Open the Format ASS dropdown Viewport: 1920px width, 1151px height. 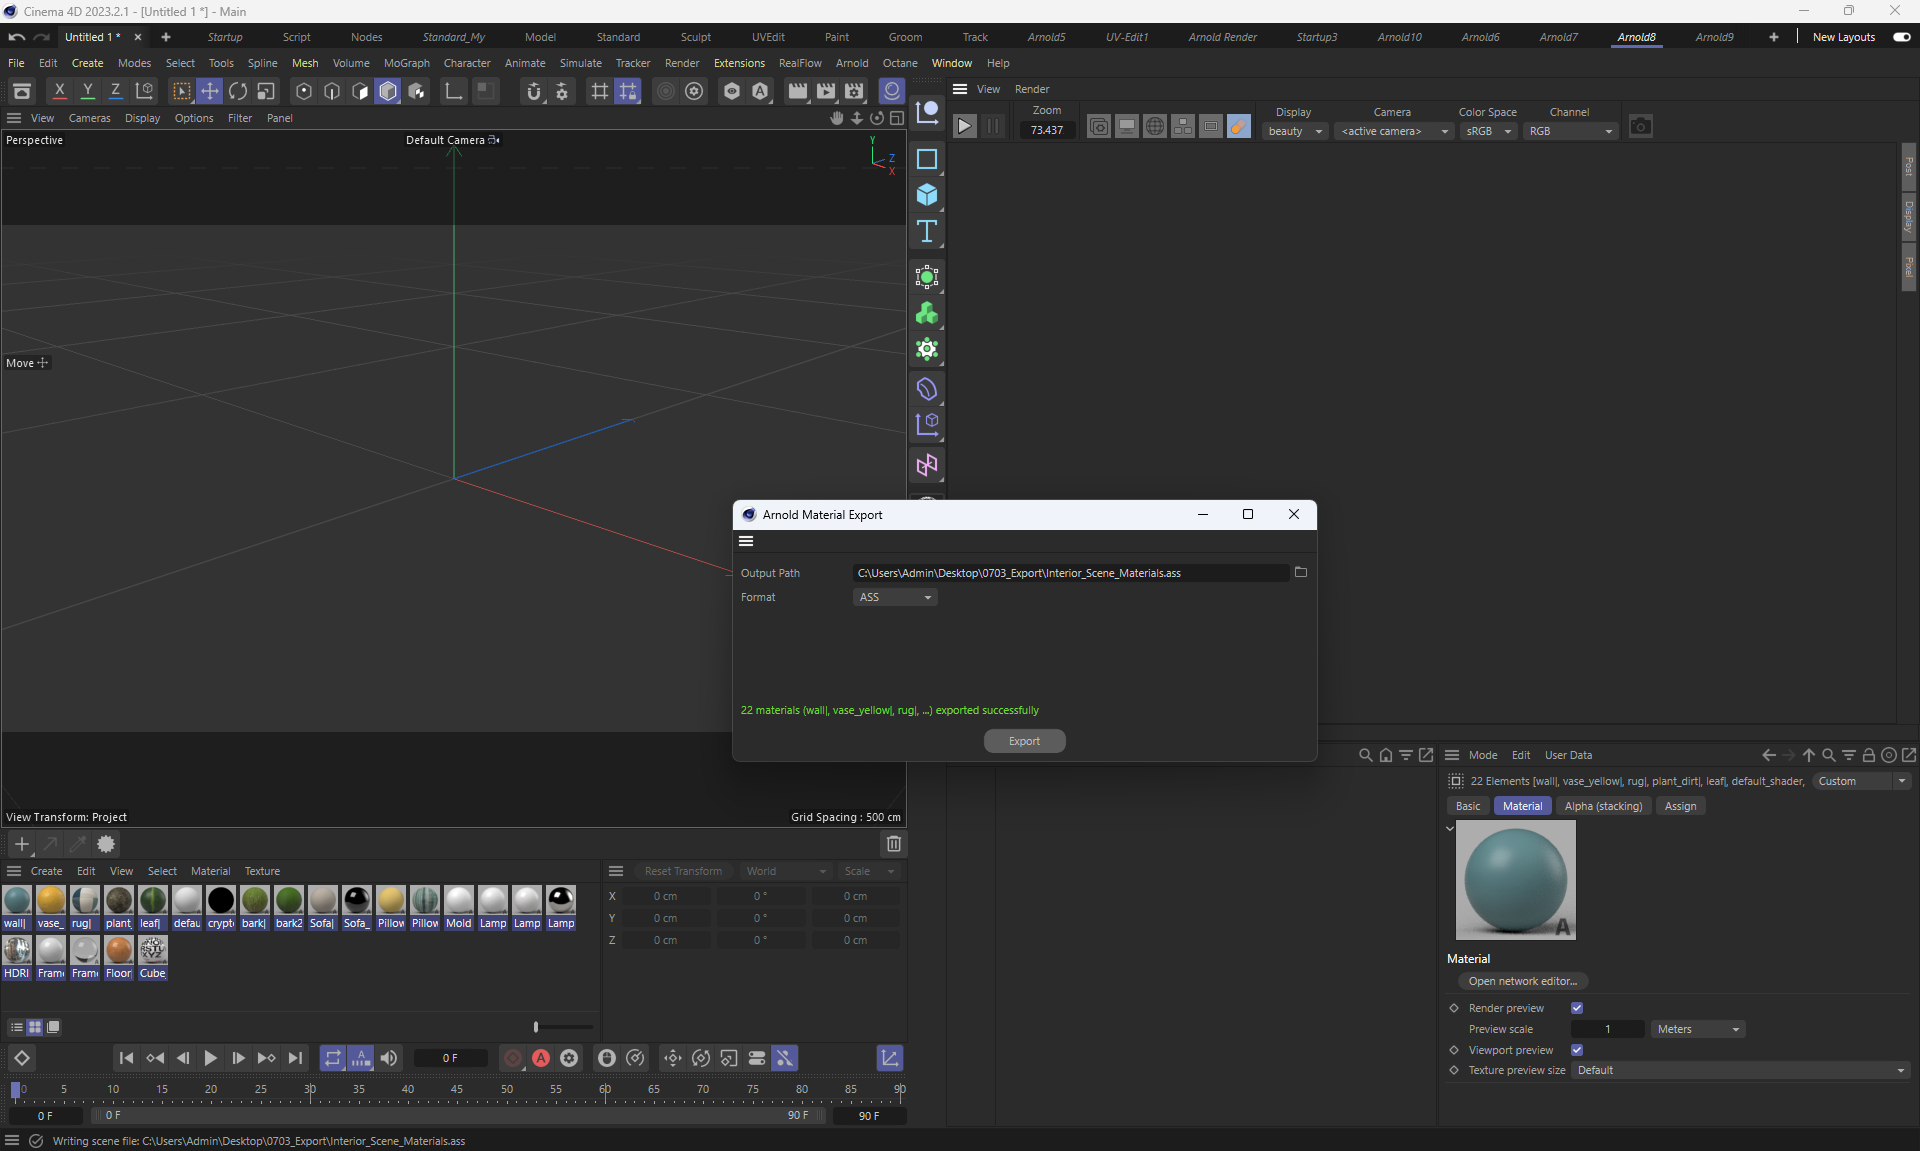[x=895, y=597]
